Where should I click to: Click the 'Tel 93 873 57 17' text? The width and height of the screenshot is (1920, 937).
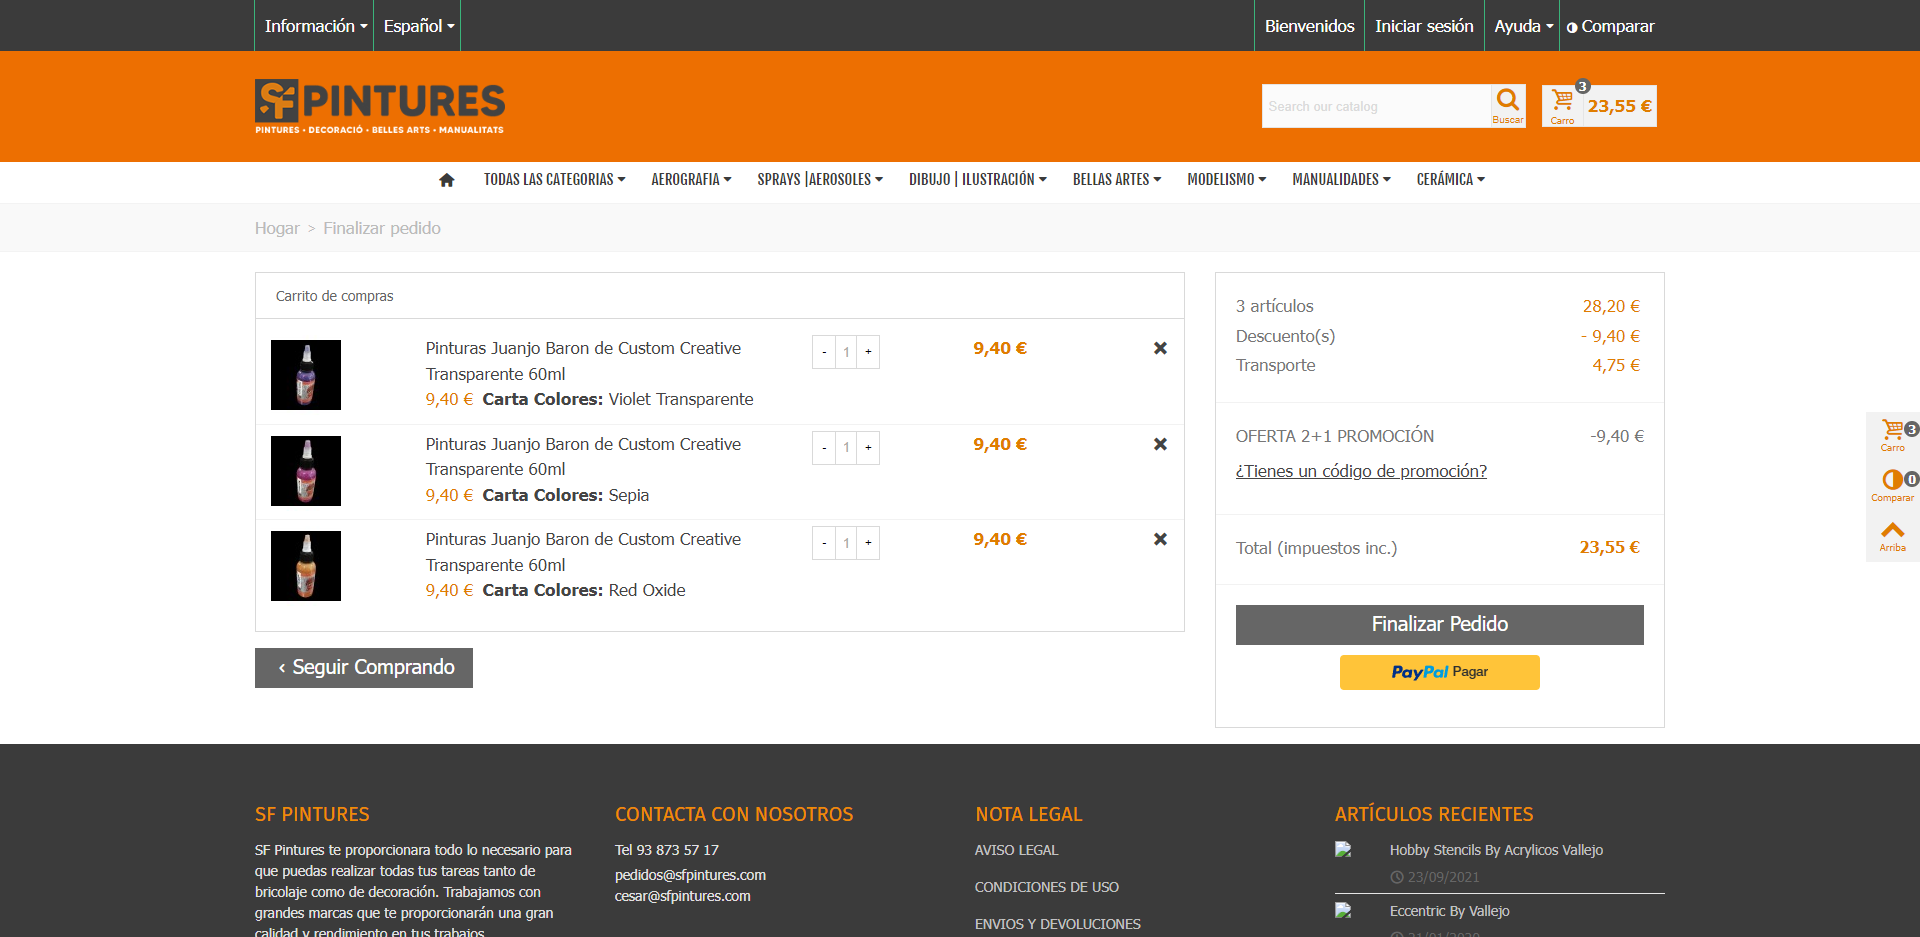[x=667, y=850]
